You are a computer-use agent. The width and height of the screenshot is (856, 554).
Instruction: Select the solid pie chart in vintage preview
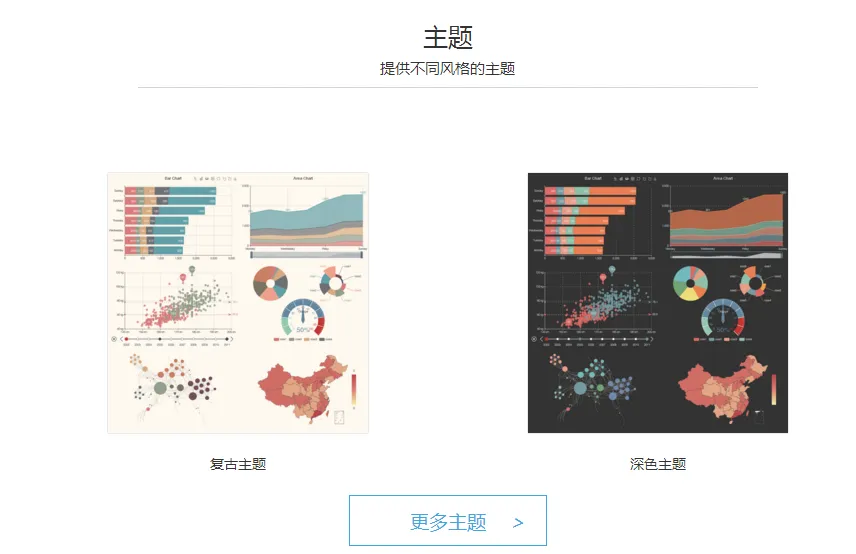point(270,283)
